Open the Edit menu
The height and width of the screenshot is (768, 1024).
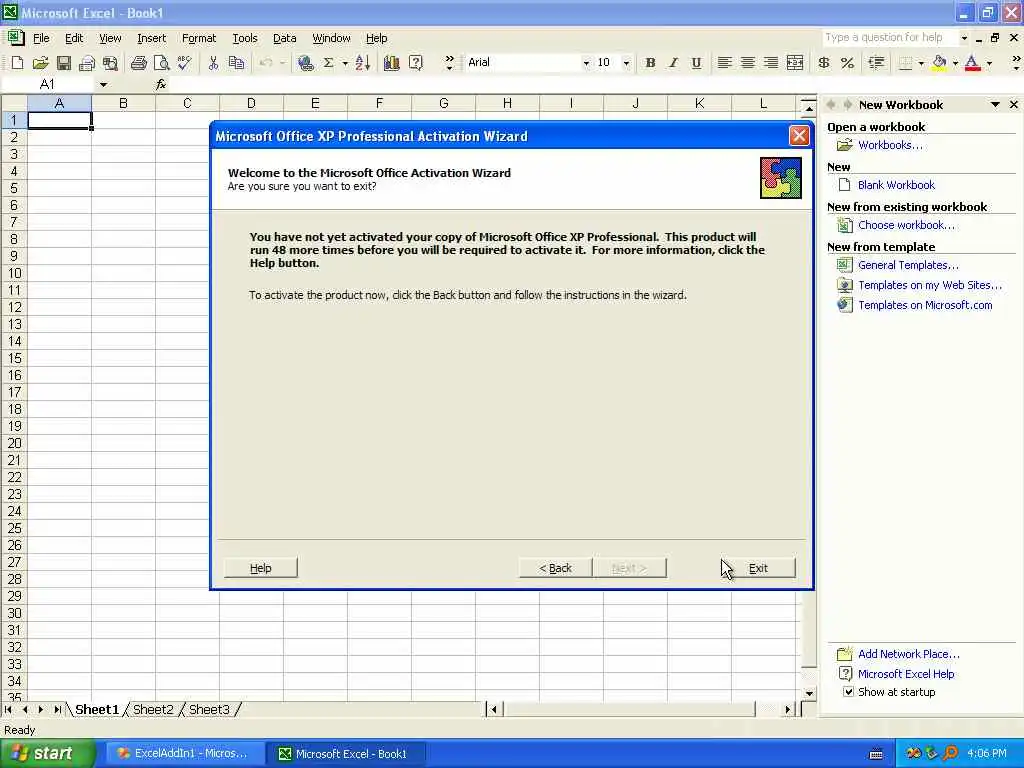coord(74,38)
